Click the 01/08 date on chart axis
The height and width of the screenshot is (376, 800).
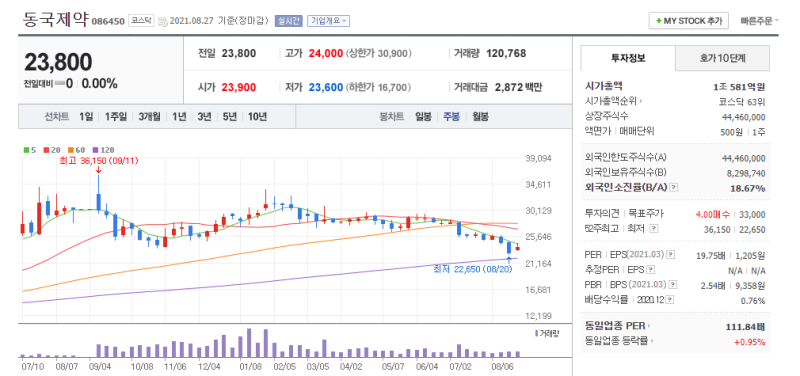pyautogui.click(x=251, y=366)
